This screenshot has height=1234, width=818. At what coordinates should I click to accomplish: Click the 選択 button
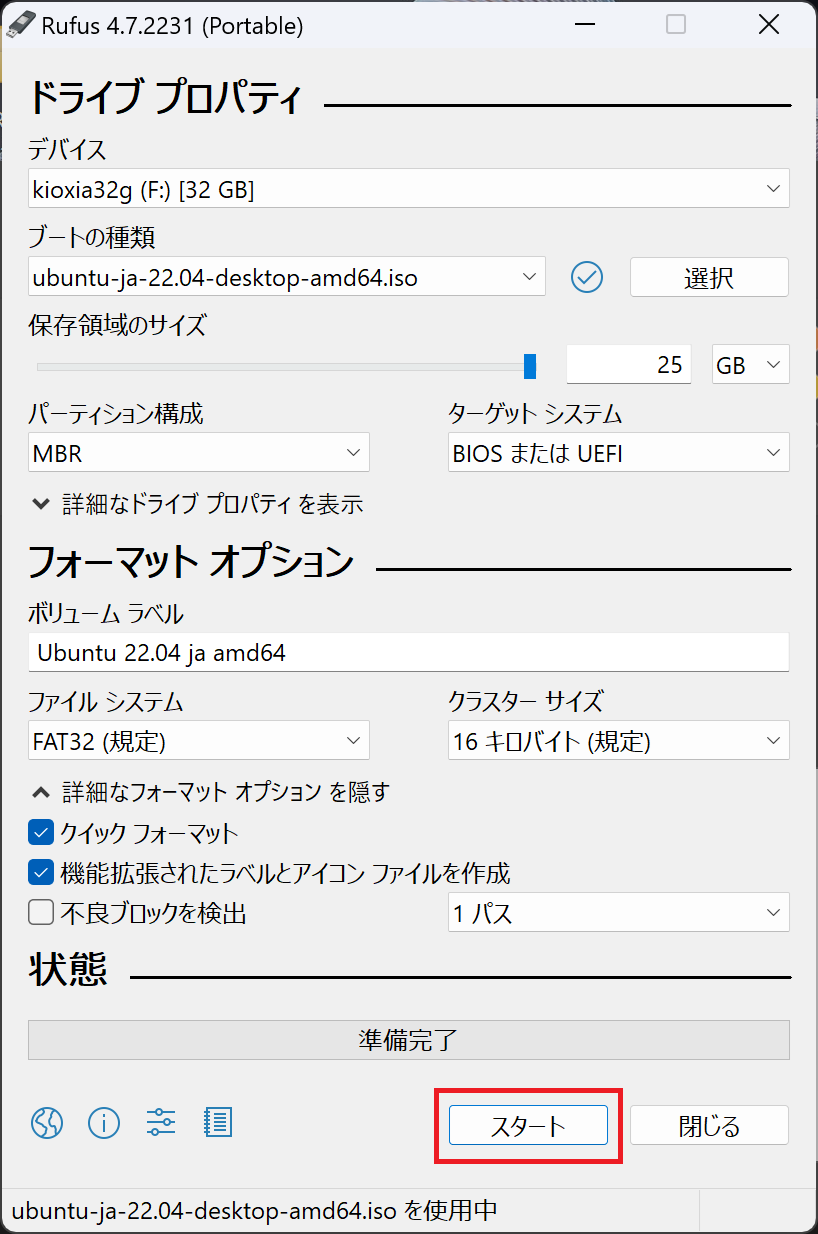pos(709,277)
